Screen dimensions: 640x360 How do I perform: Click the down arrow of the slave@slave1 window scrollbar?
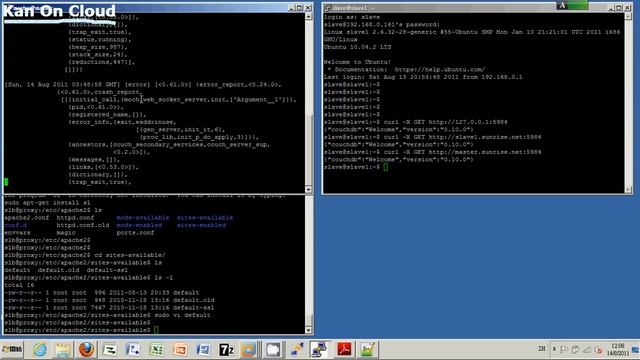(628, 189)
